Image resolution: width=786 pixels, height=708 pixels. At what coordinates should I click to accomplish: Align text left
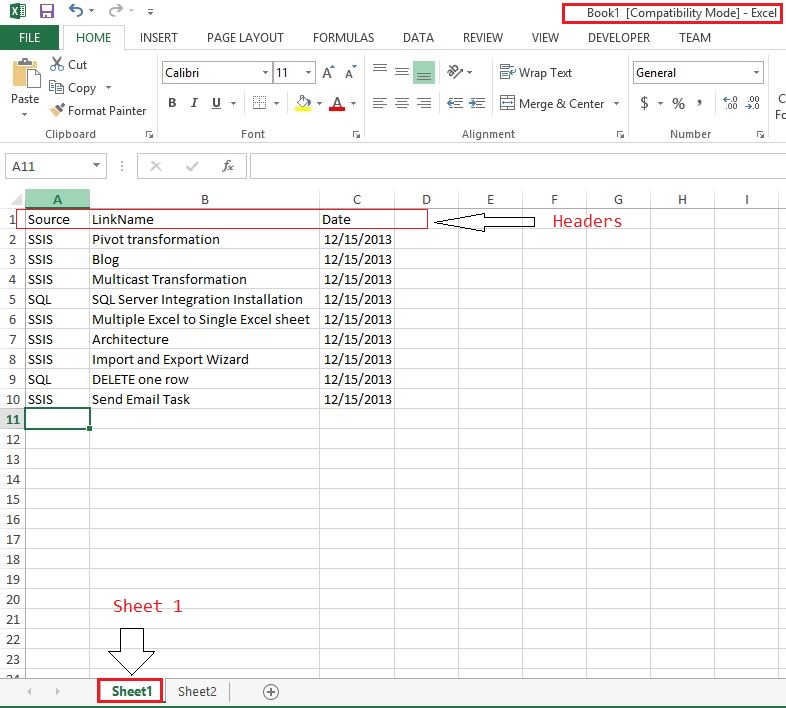coord(380,103)
